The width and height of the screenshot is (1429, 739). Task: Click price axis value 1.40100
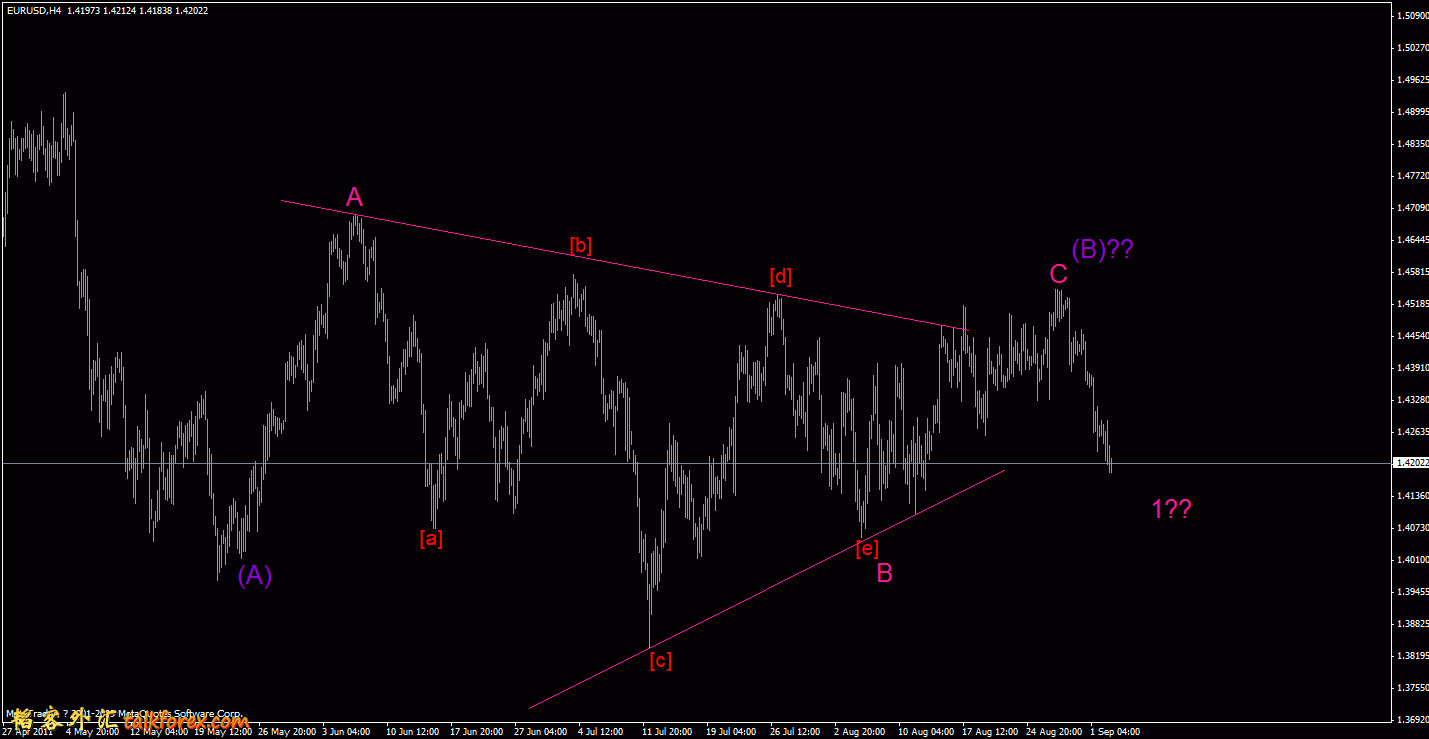(1412, 560)
